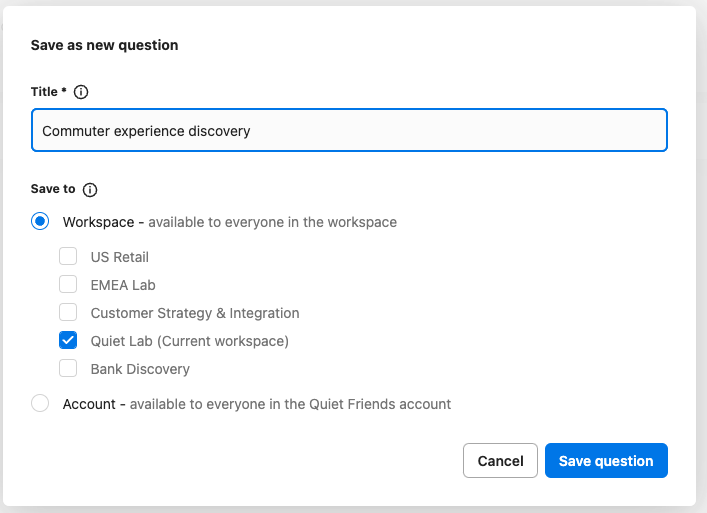707x513 pixels.
Task: Click the 'Bank Discovery' label text
Action: pos(140,369)
